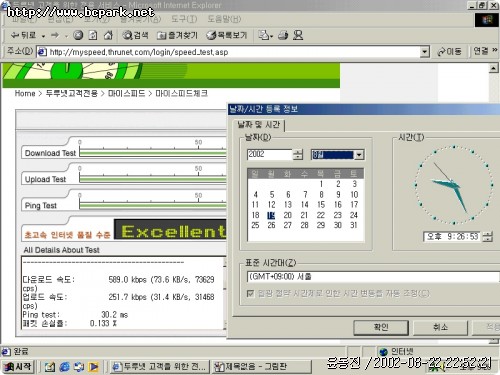Click the Upload Test gauge bar

[153, 179]
